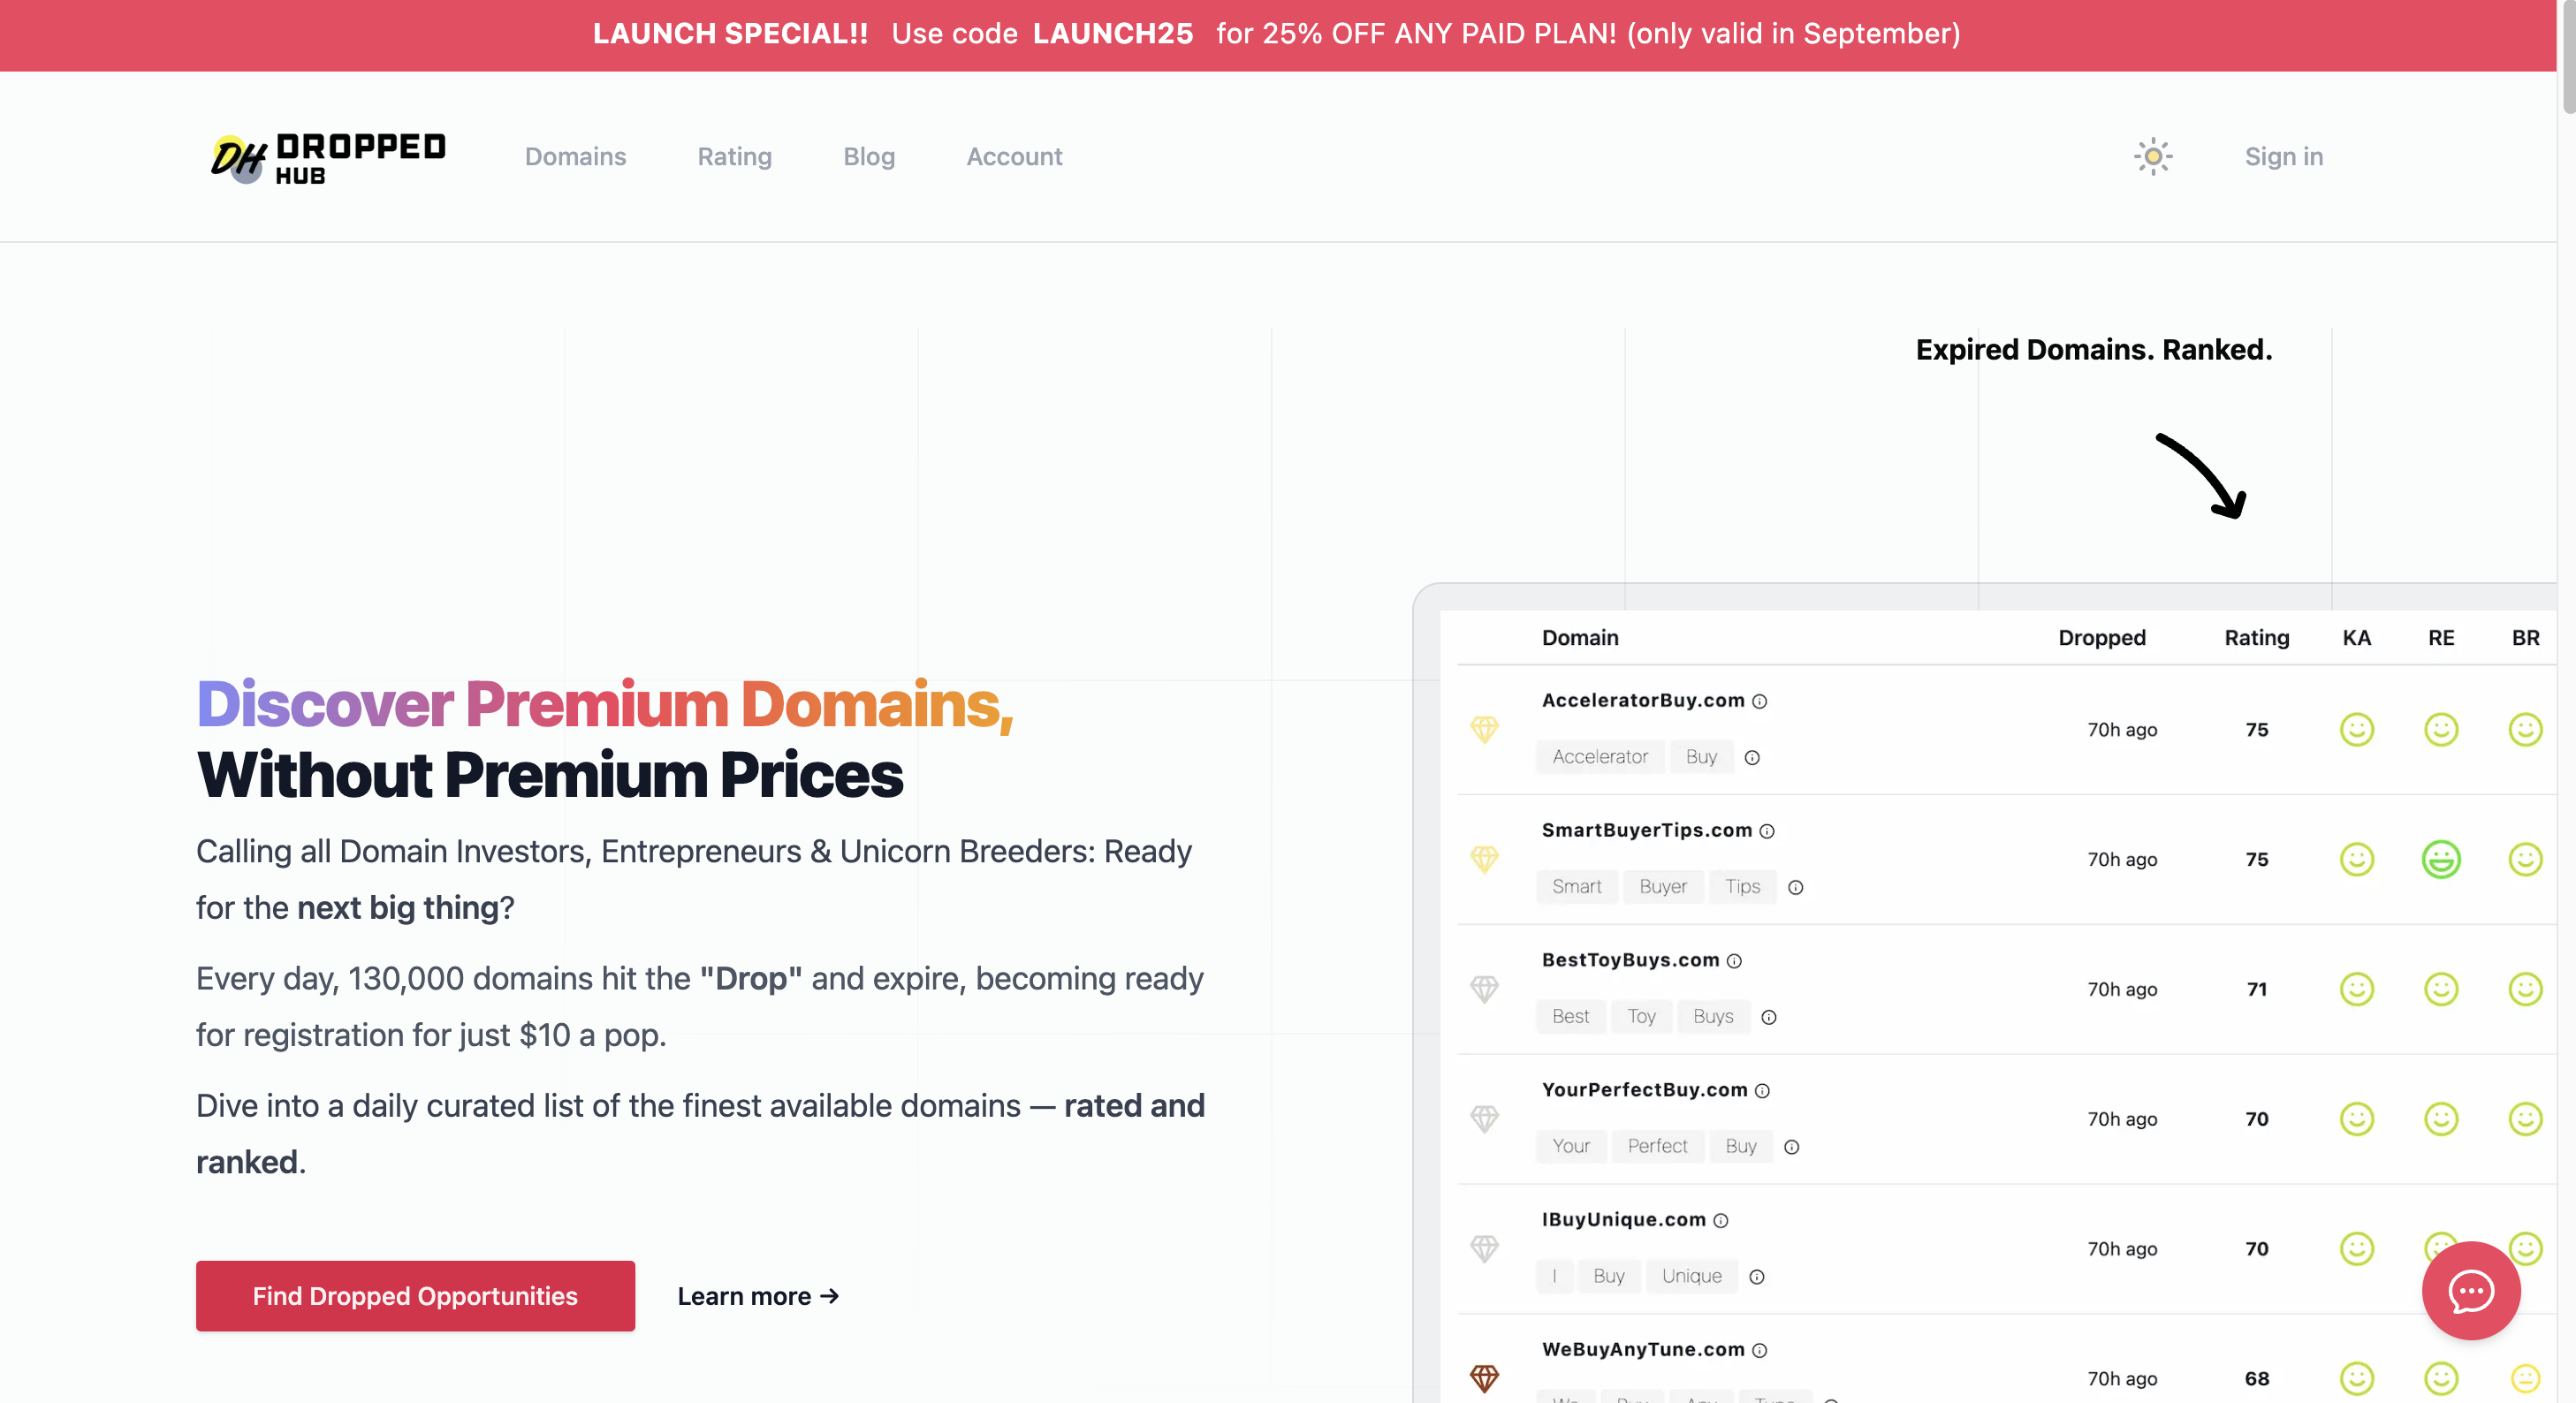Image resolution: width=2576 pixels, height=1403 pixels.
Task: Click BR smiley for SmartBuyerTips.com
Action: (2526, 859)
